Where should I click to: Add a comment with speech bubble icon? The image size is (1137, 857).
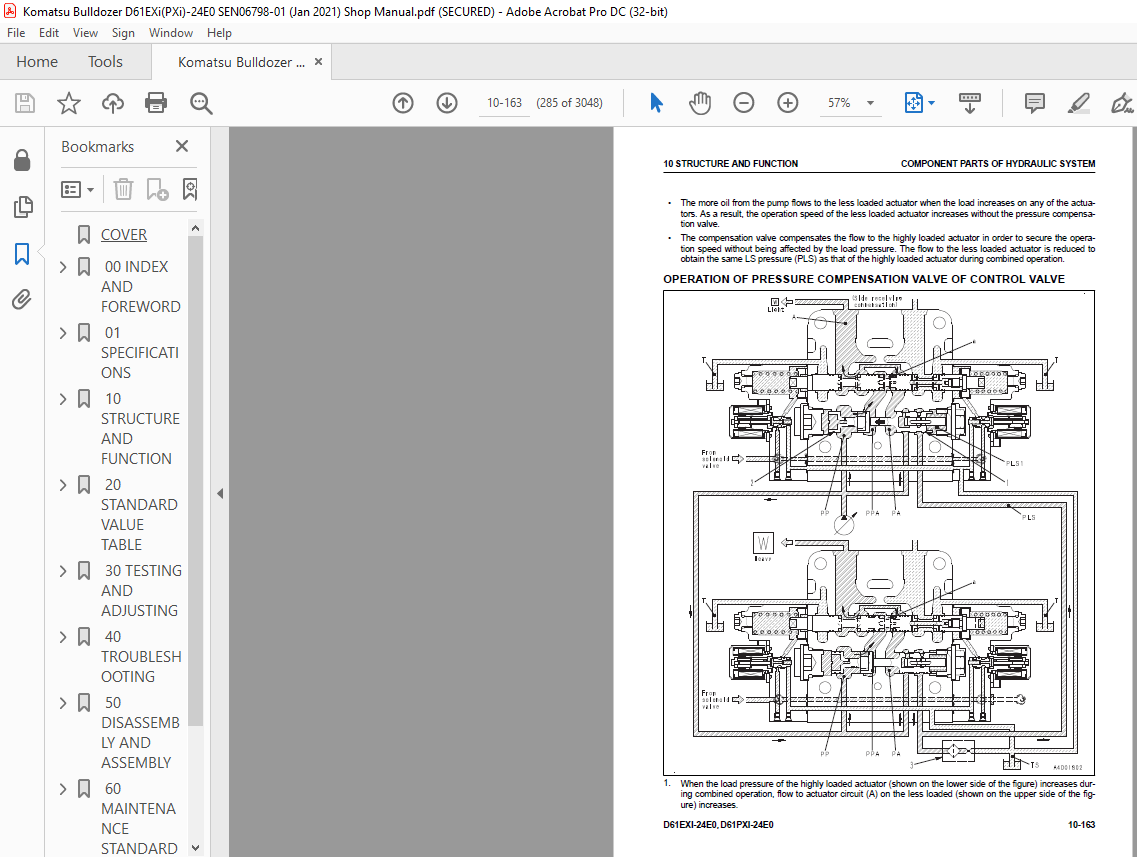pyautogui.click(x=1035, y=103)
